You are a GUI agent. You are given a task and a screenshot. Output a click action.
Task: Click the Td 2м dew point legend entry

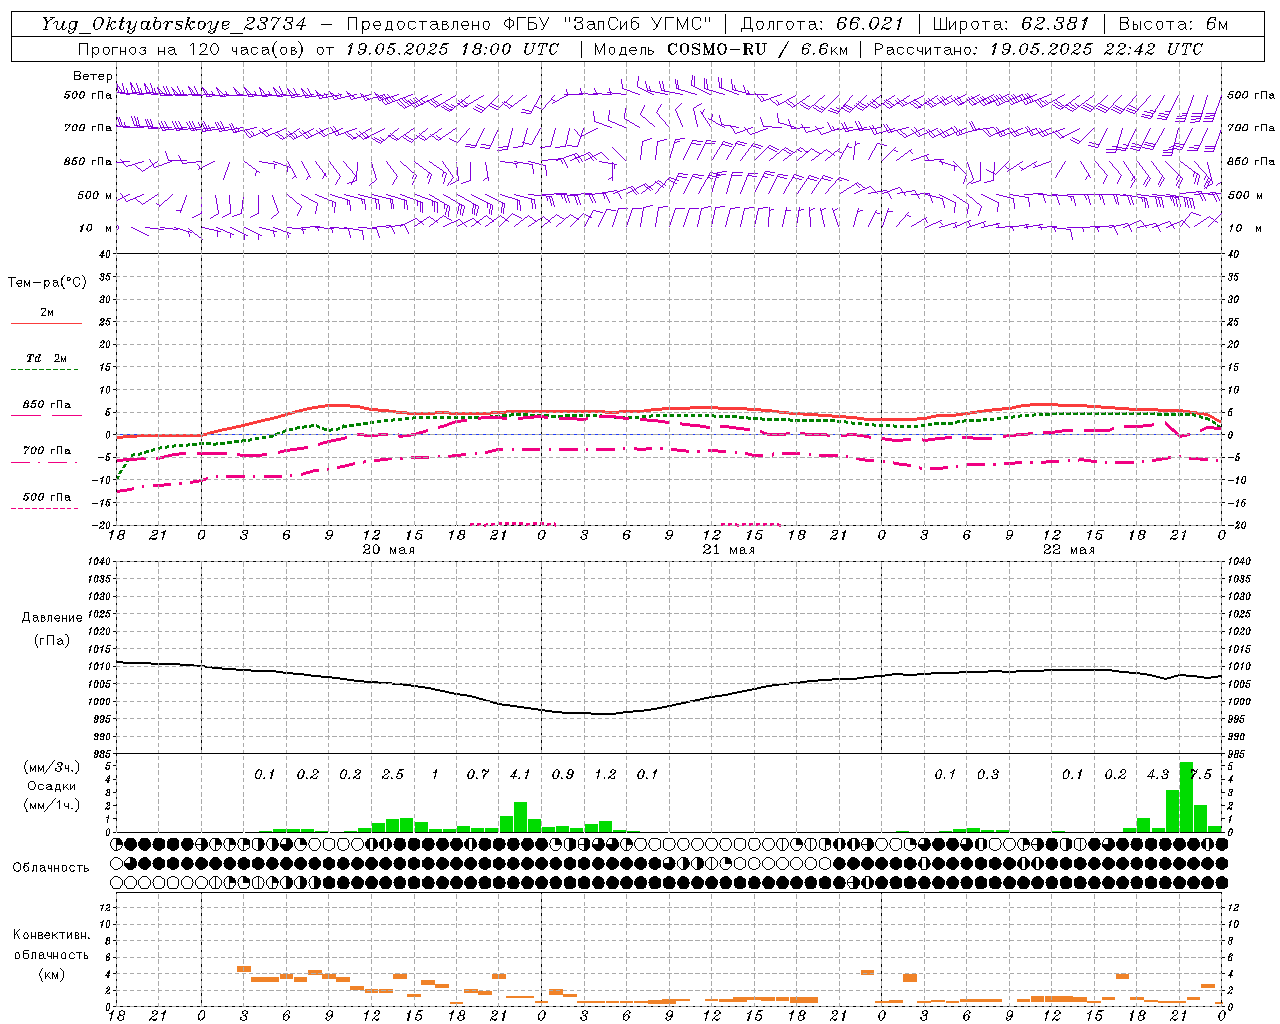(x=47, y=358)
